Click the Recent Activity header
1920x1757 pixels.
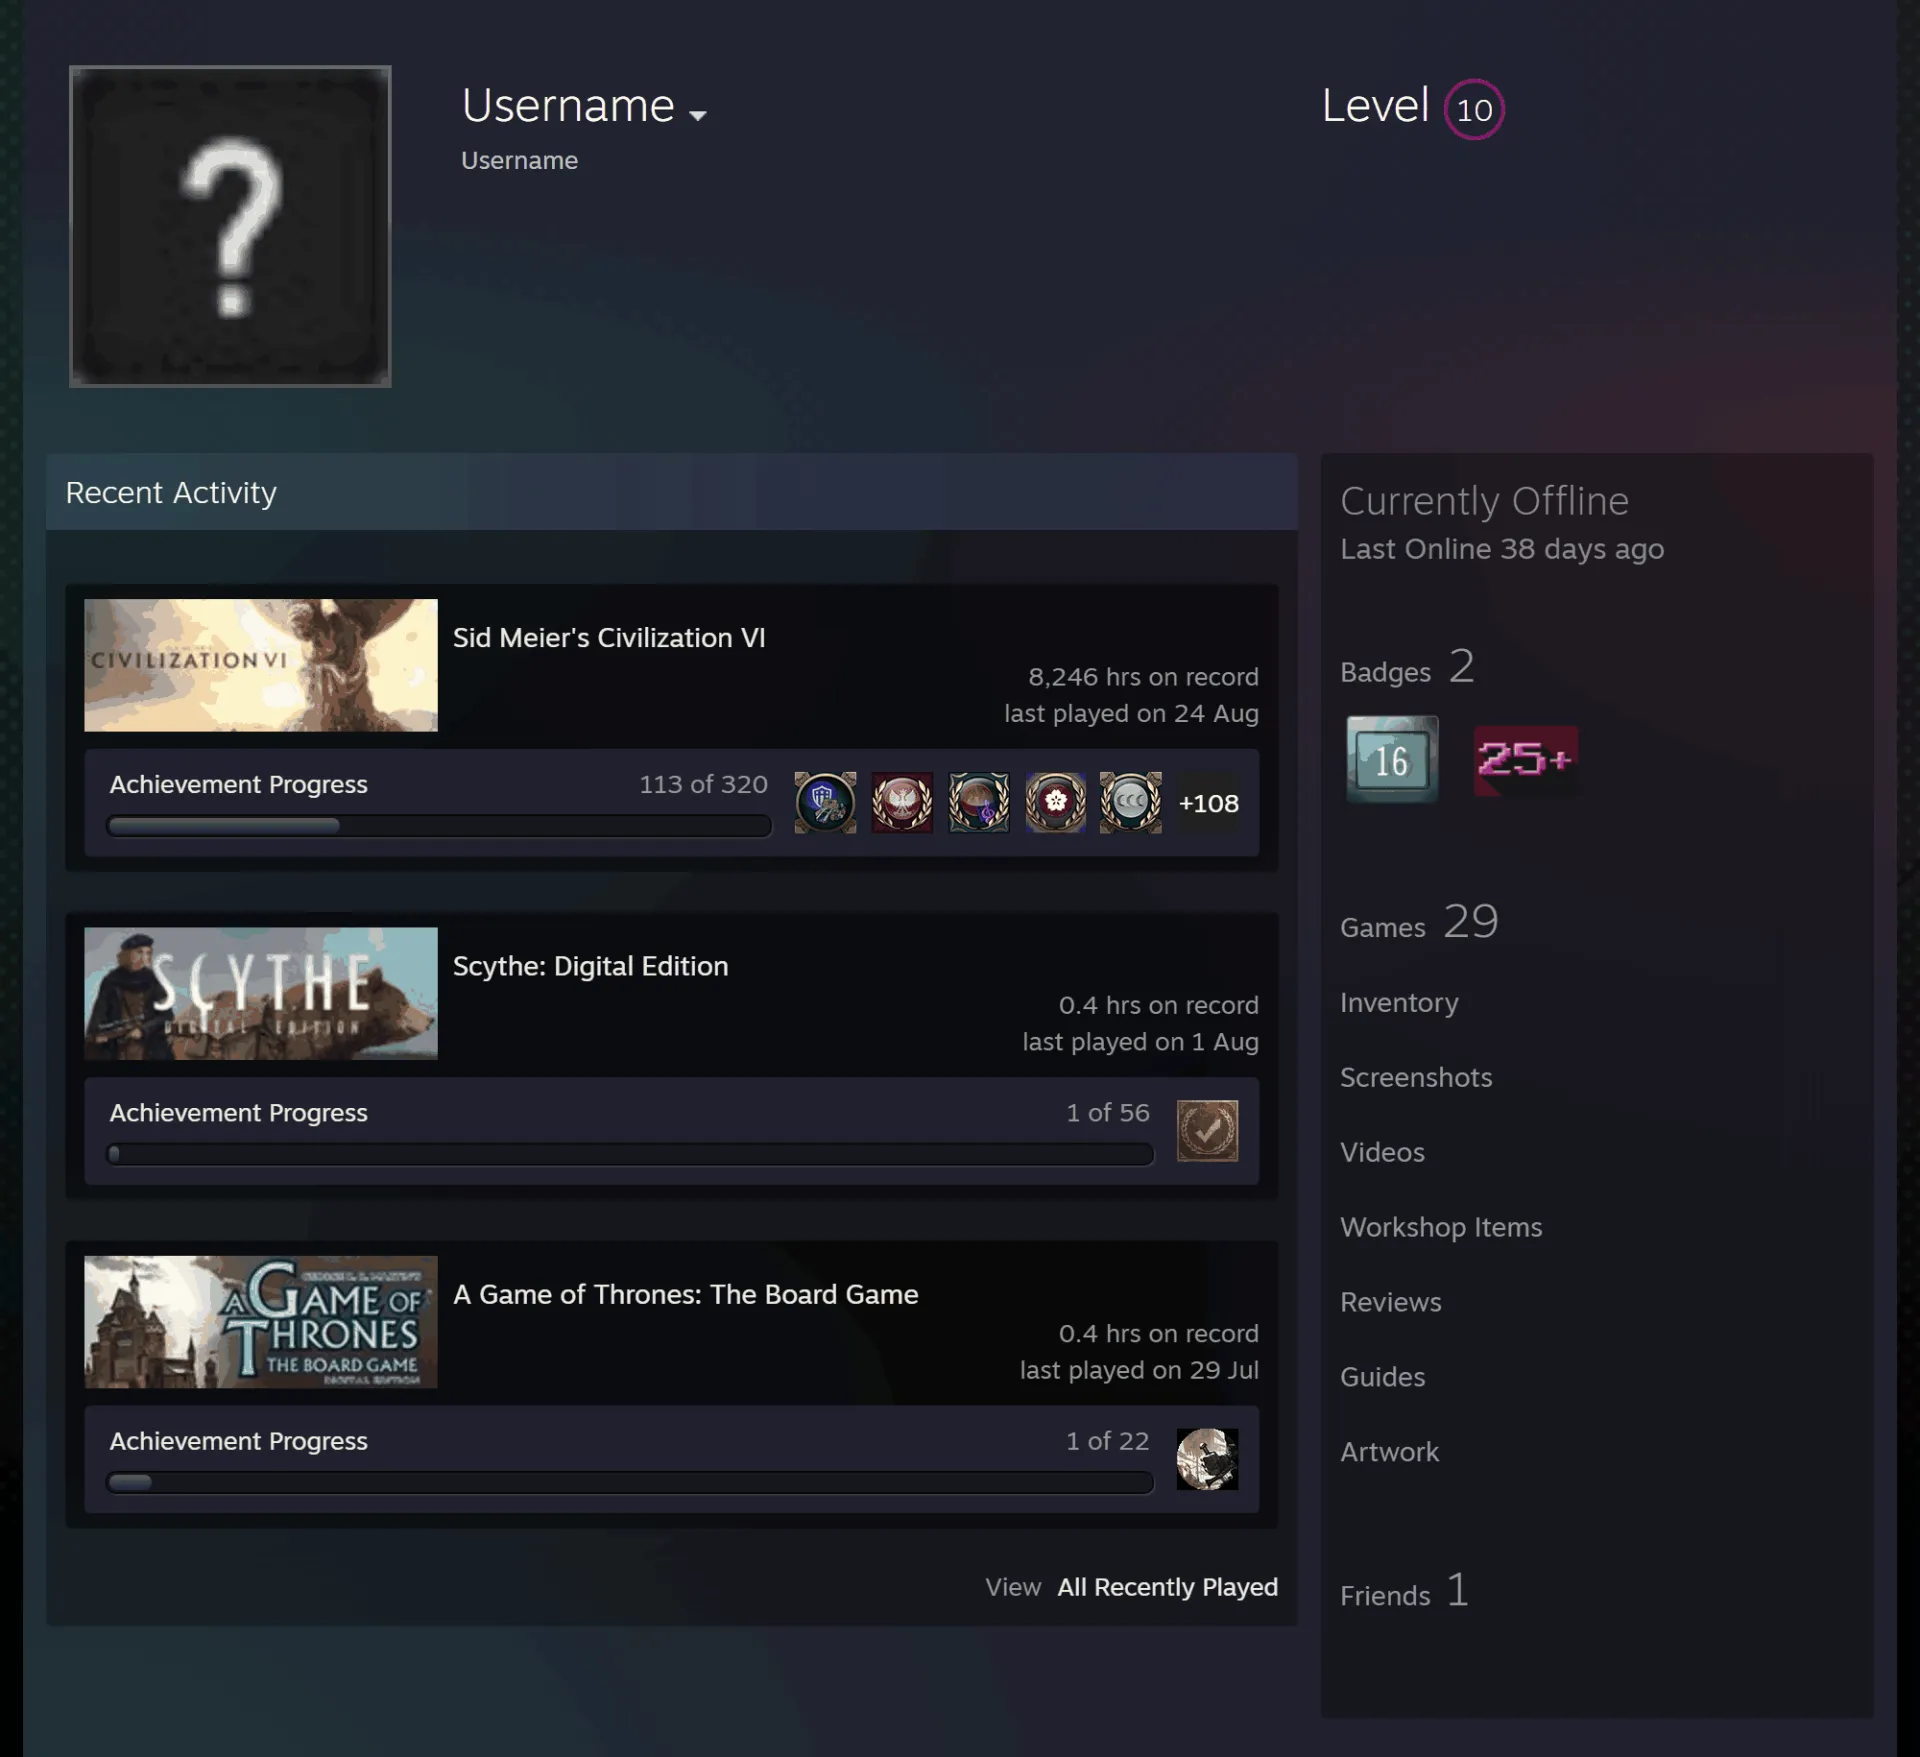tap(672, 492)
